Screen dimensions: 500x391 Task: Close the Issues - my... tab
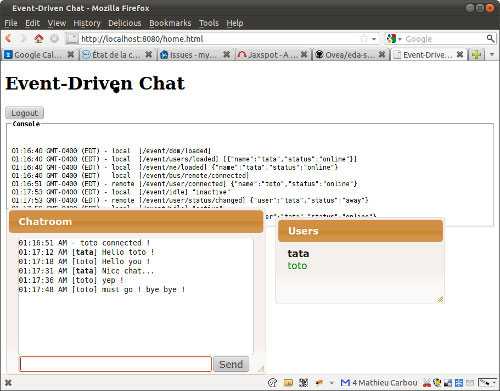[x=226, y=54]
